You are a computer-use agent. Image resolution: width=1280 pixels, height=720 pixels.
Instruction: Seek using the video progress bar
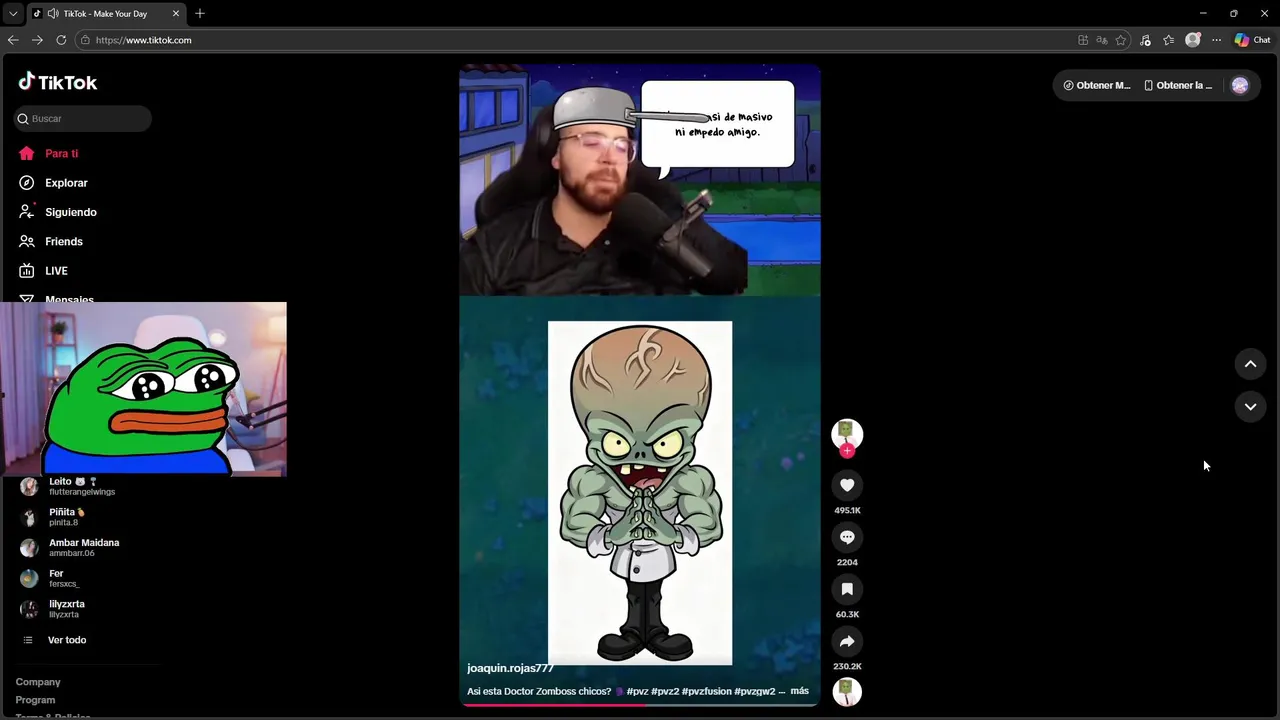640,705
